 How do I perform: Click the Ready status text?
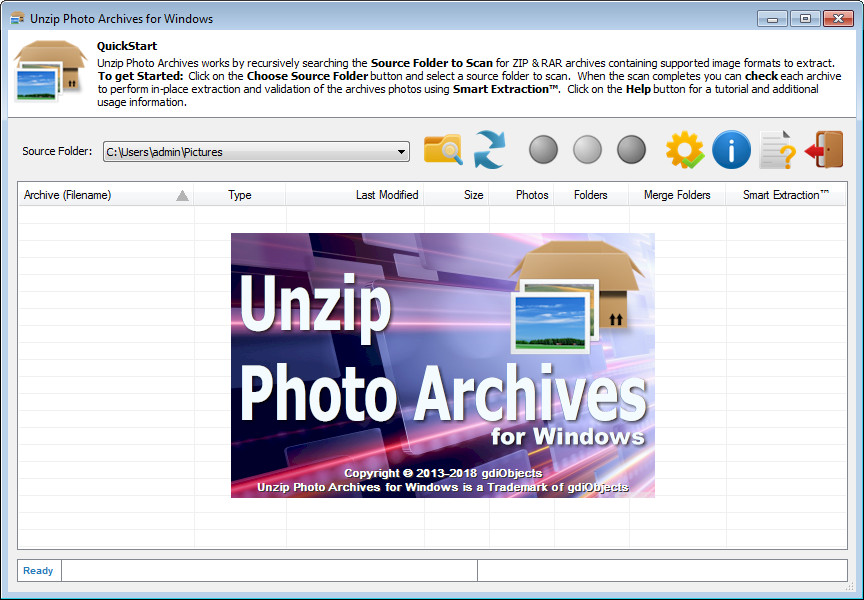coord(38,571)
